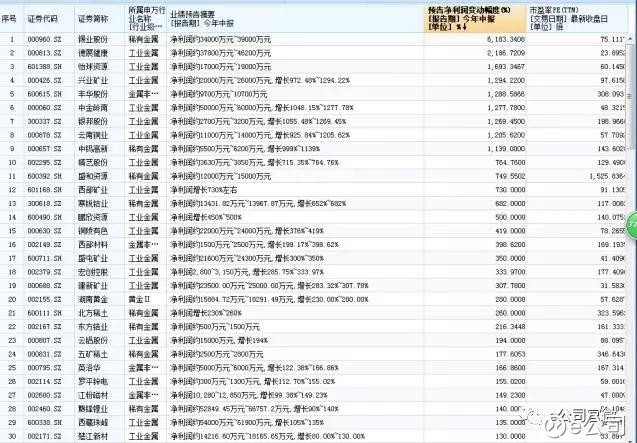Screen dimensions: 637x443
Task: Click the profit change value 2,186.7209
Action: tap(506, 53)
